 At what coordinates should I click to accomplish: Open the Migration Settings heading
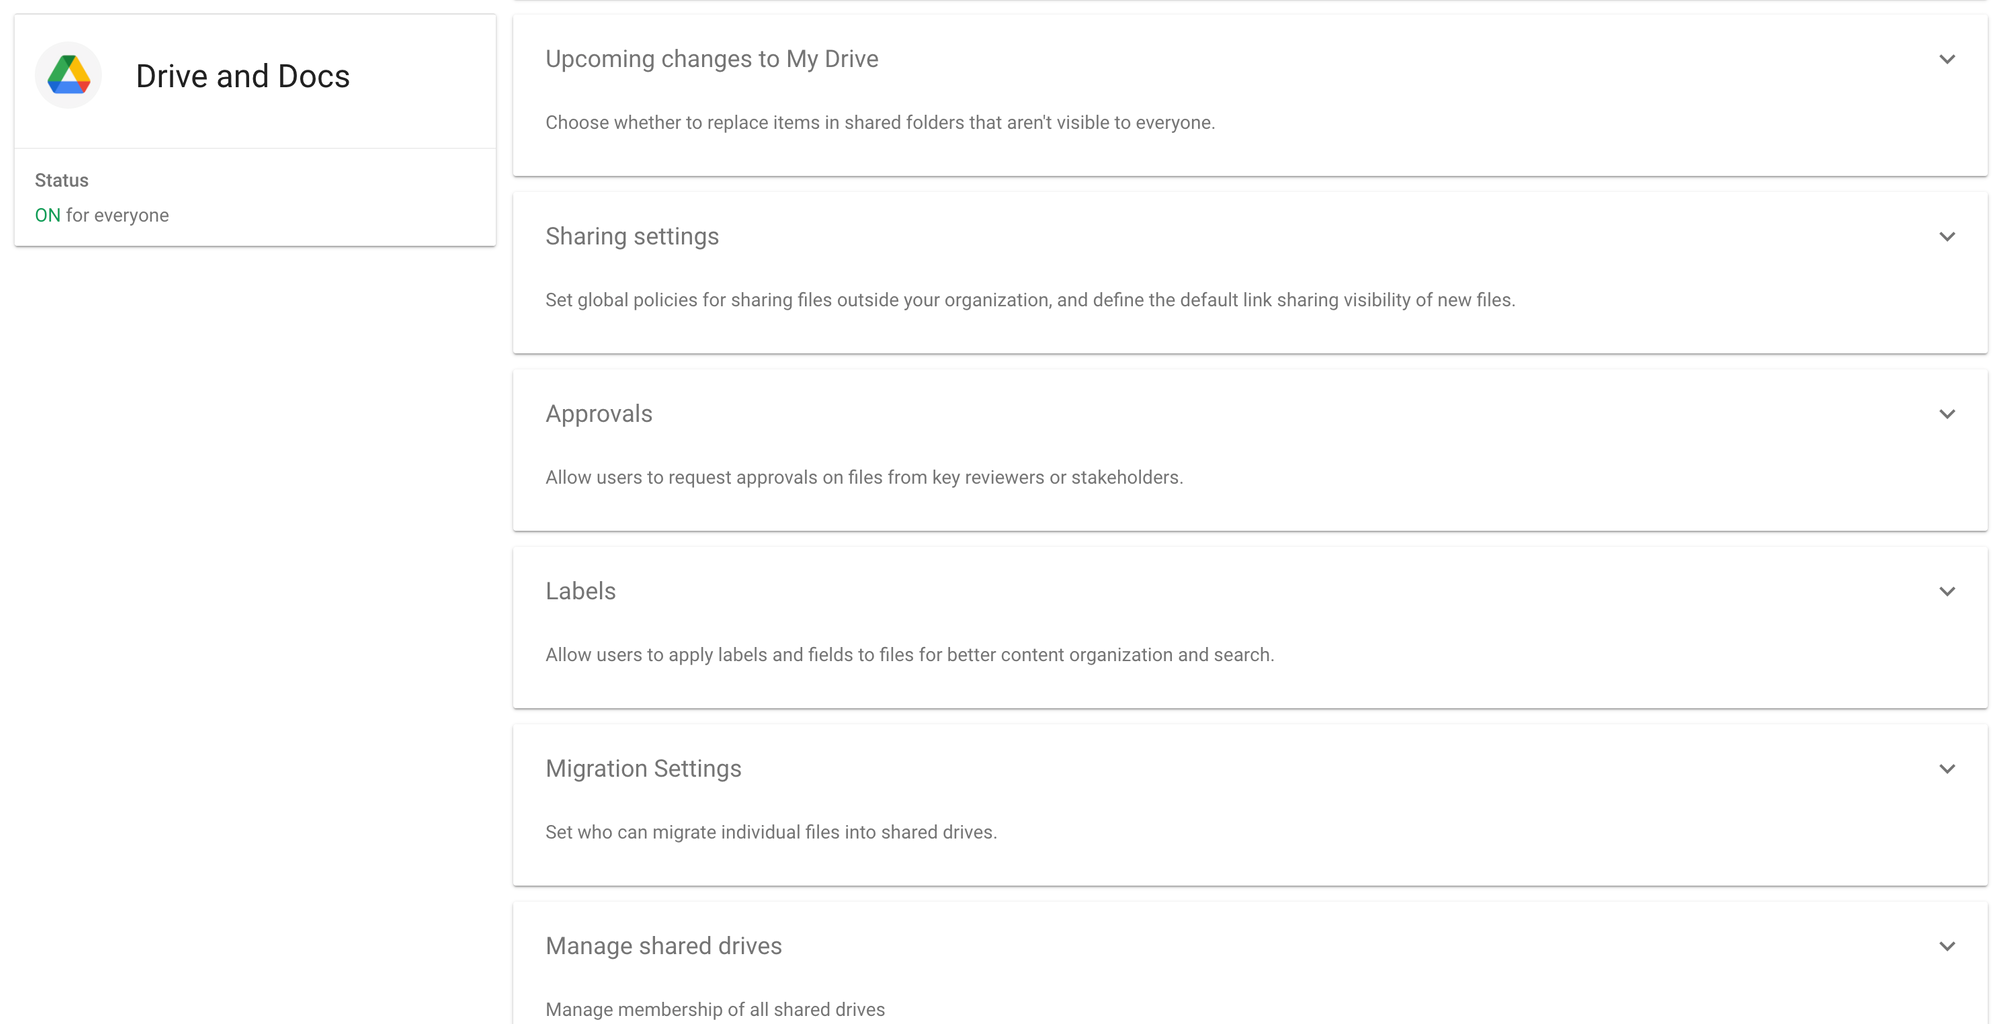coord(643,769)
